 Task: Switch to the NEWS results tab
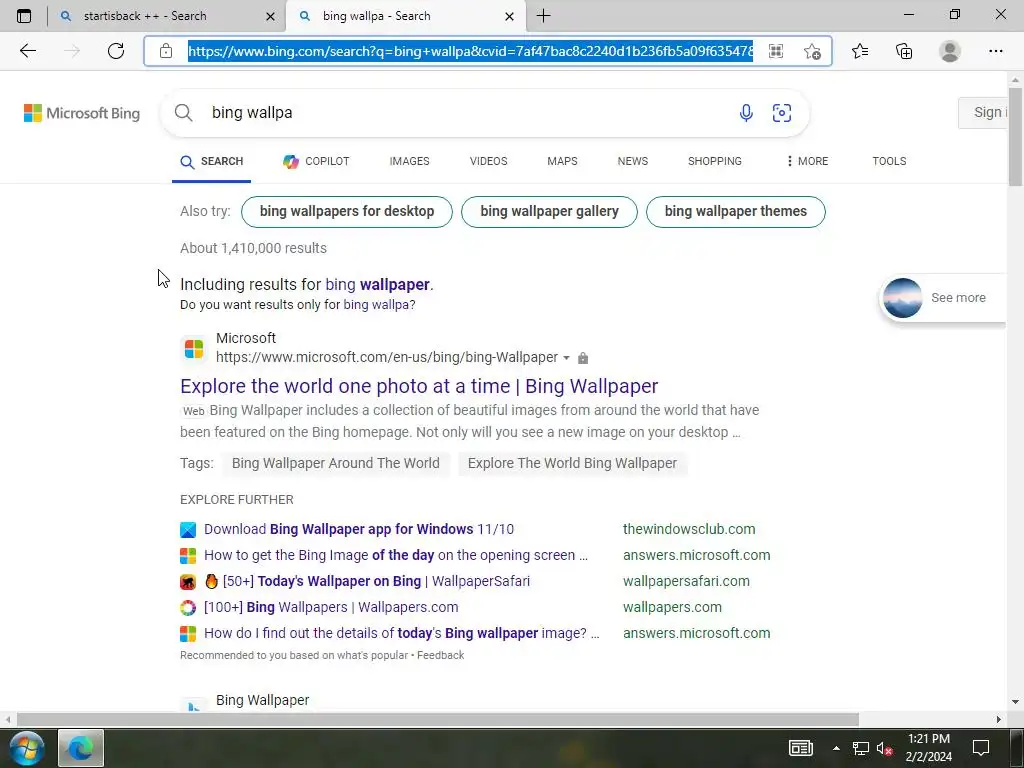tap(633, 161)
